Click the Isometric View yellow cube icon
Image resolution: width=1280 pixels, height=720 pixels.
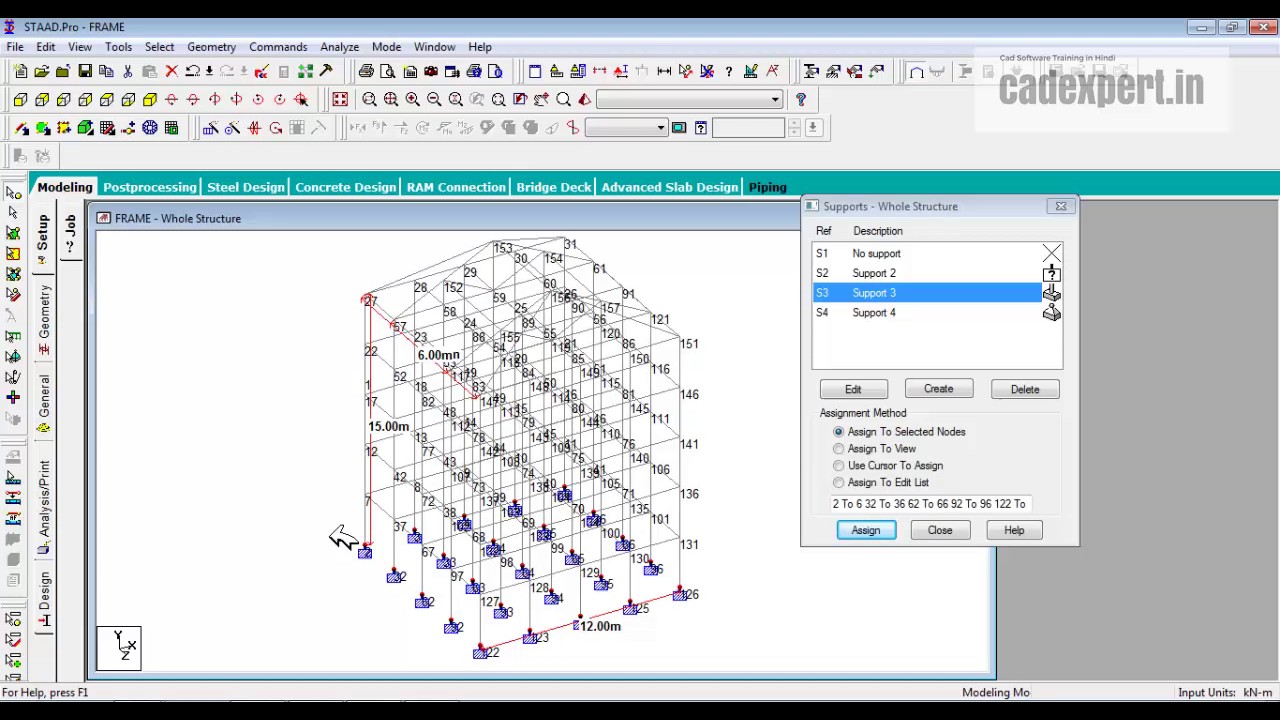click(150, 99)
